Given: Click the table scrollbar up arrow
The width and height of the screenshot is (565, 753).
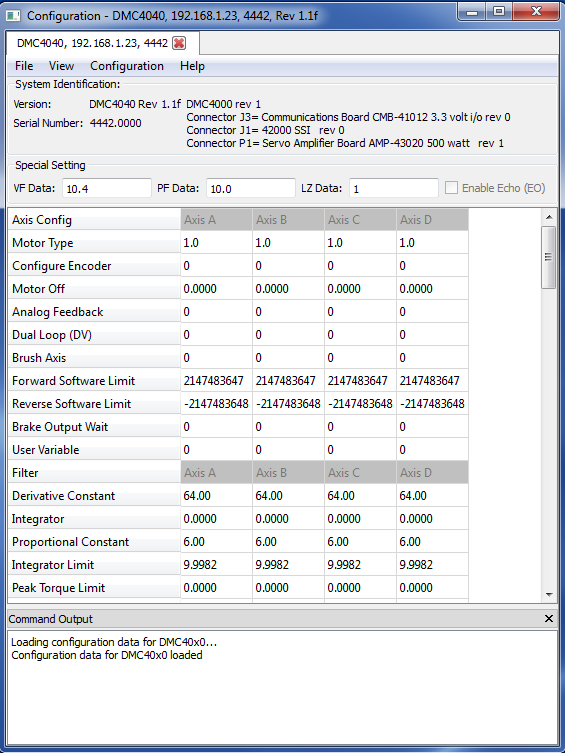Looking at the screenshot, I should (549, 217).
